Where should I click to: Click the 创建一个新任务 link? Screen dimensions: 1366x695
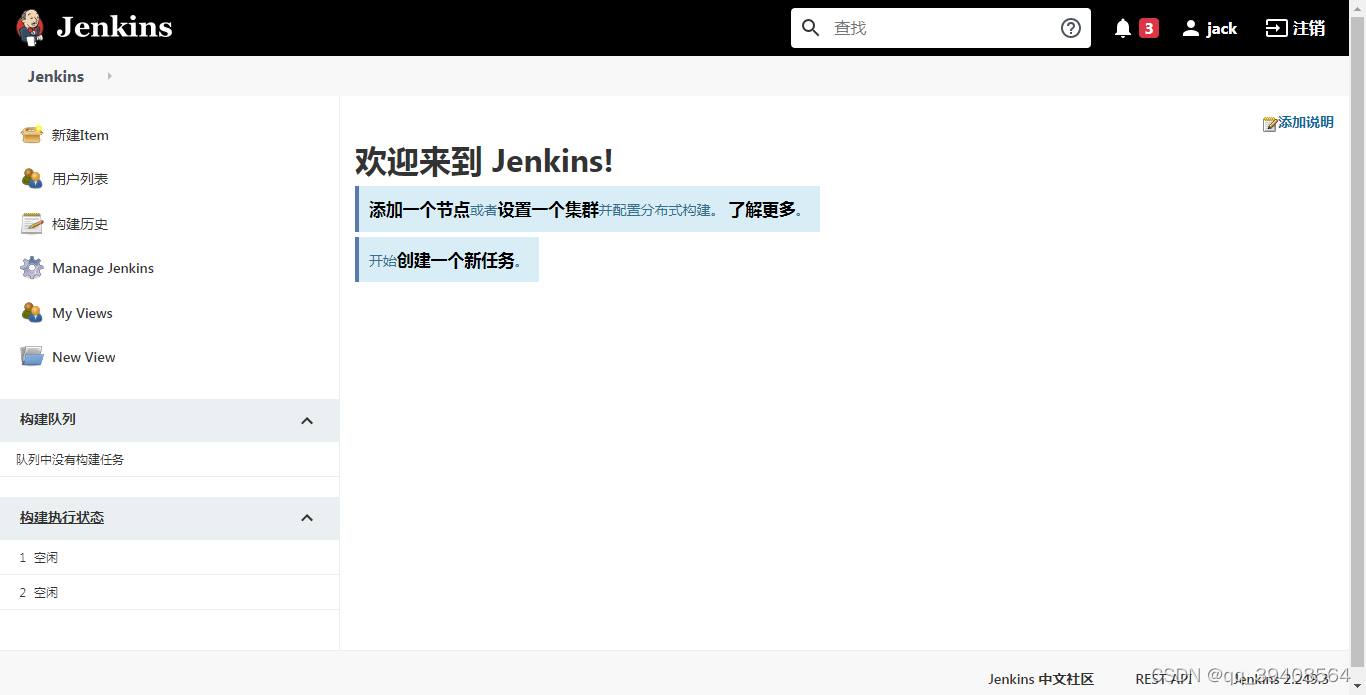tap(456, 260)
